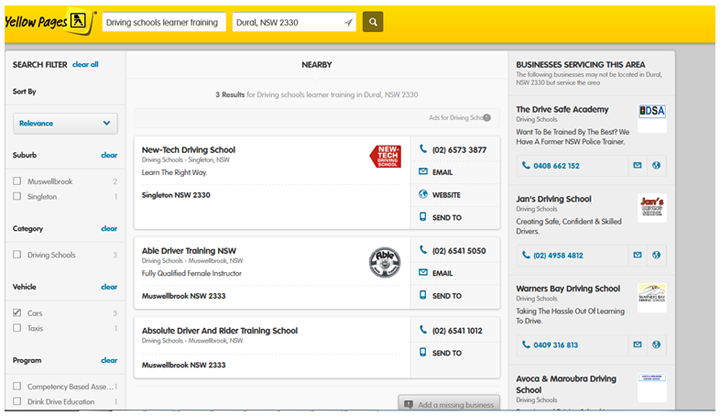720x416 pixels.
Task: Open the Yellow Pages home logo
Action: pyautogui.click(x=48, y=20)
